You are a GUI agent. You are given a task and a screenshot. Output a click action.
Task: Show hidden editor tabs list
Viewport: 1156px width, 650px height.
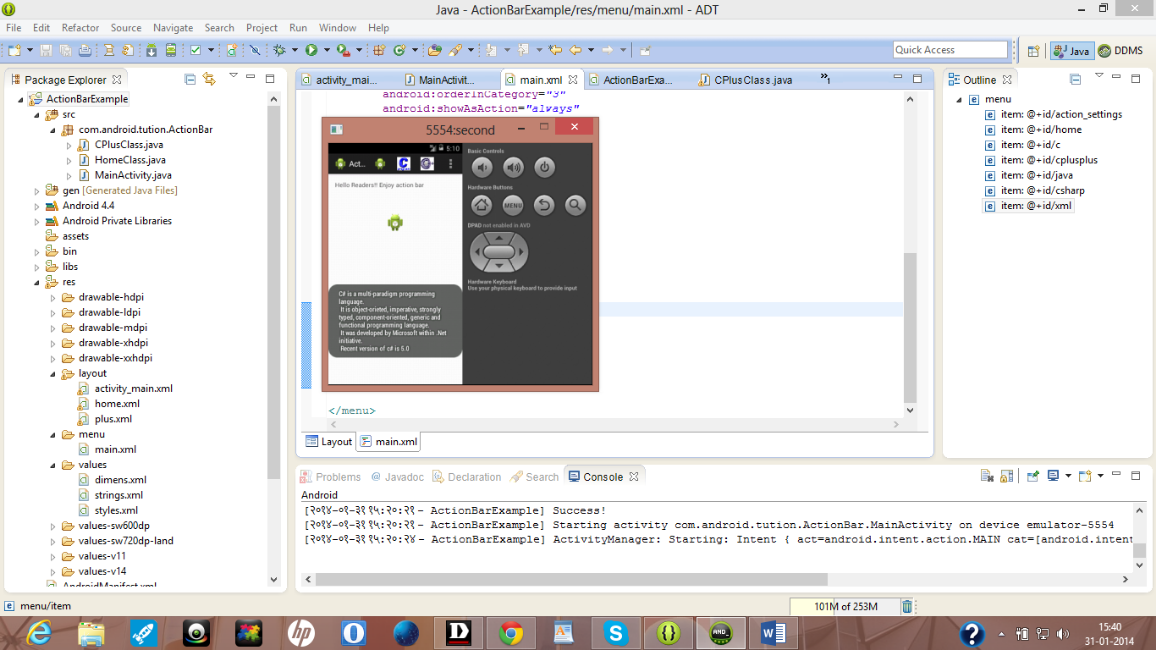click(x=825, y=78)
